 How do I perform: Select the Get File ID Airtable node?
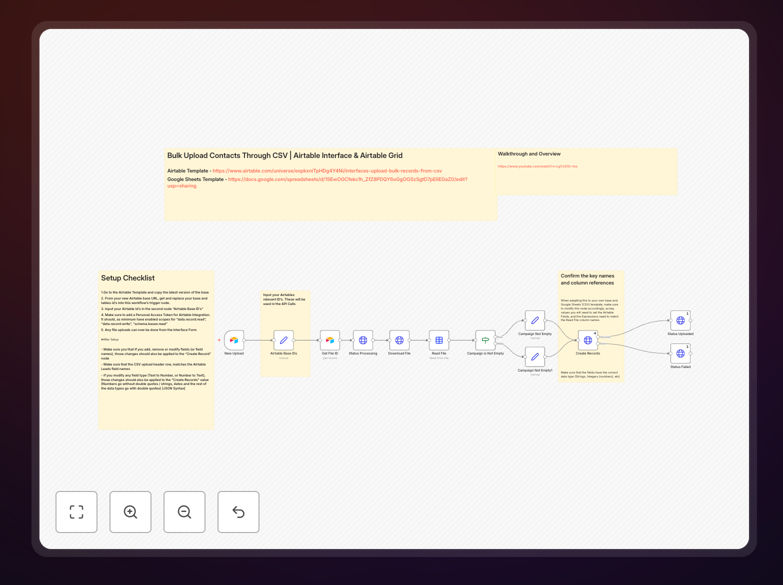click(x=330, y=340)
